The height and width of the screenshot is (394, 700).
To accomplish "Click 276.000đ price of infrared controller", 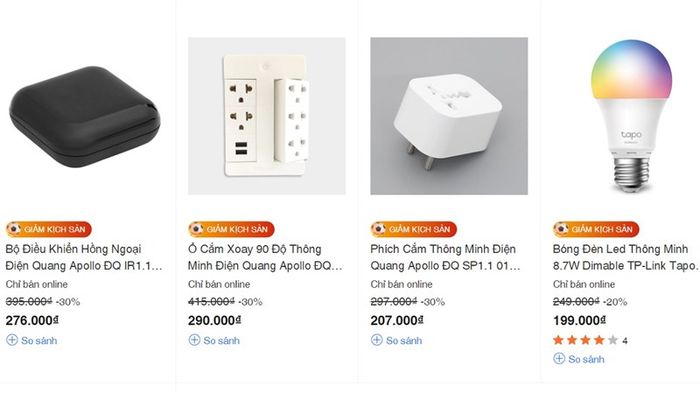I will pos(32,320).
